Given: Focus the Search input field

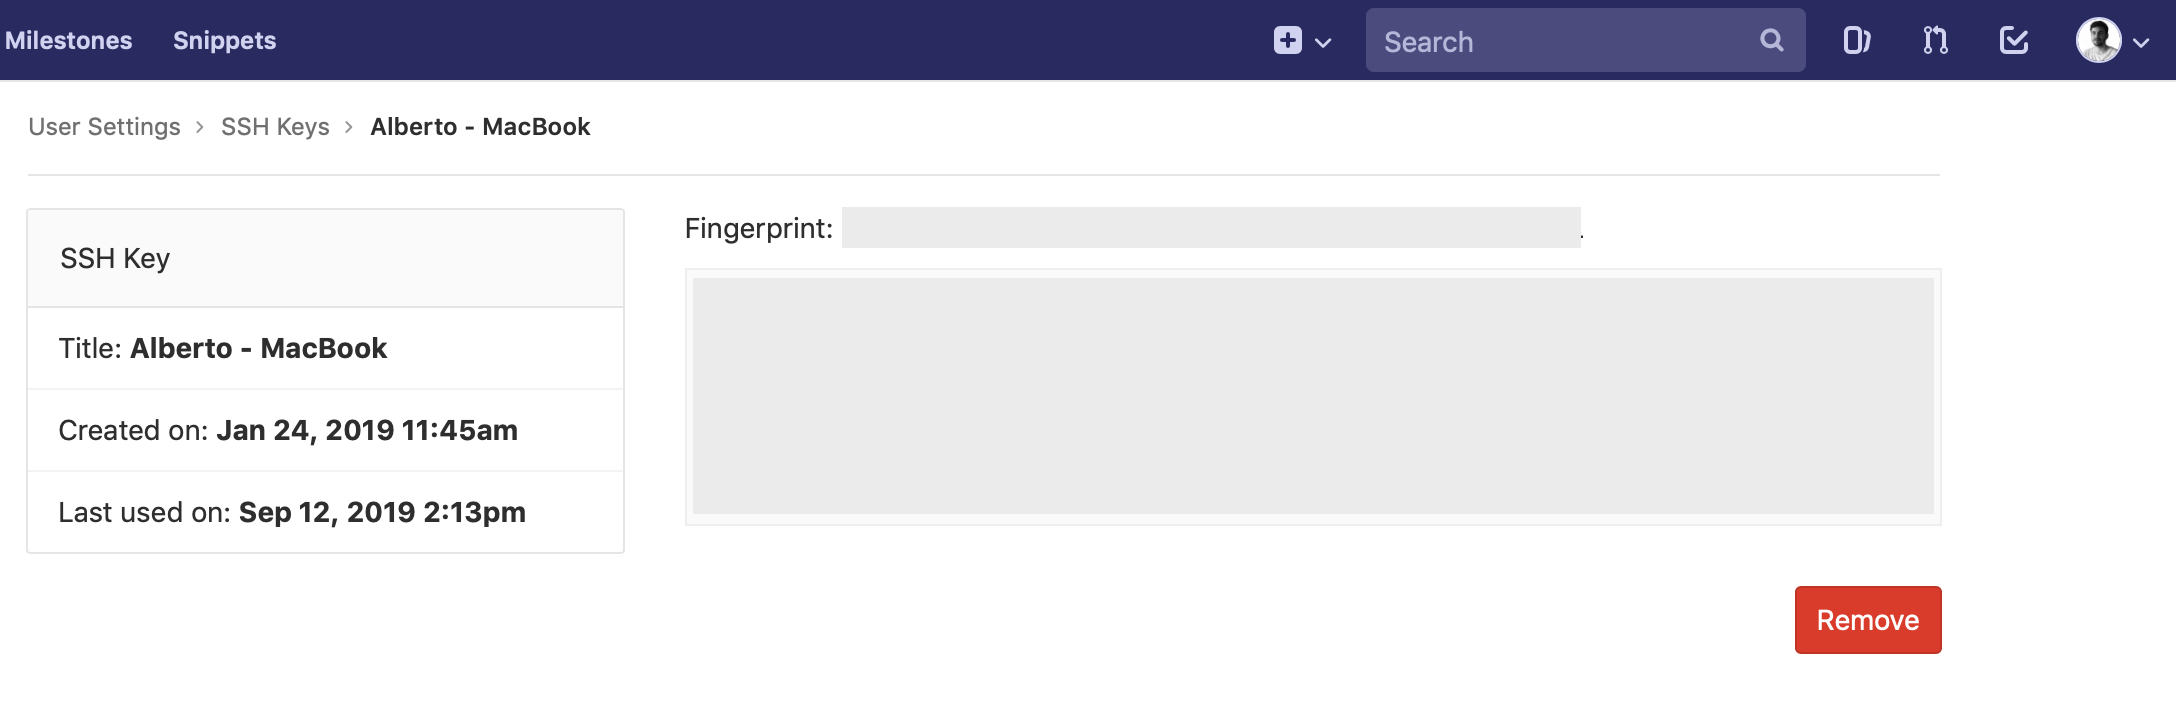Looking at the screenshot, I should coord(1560,41).
